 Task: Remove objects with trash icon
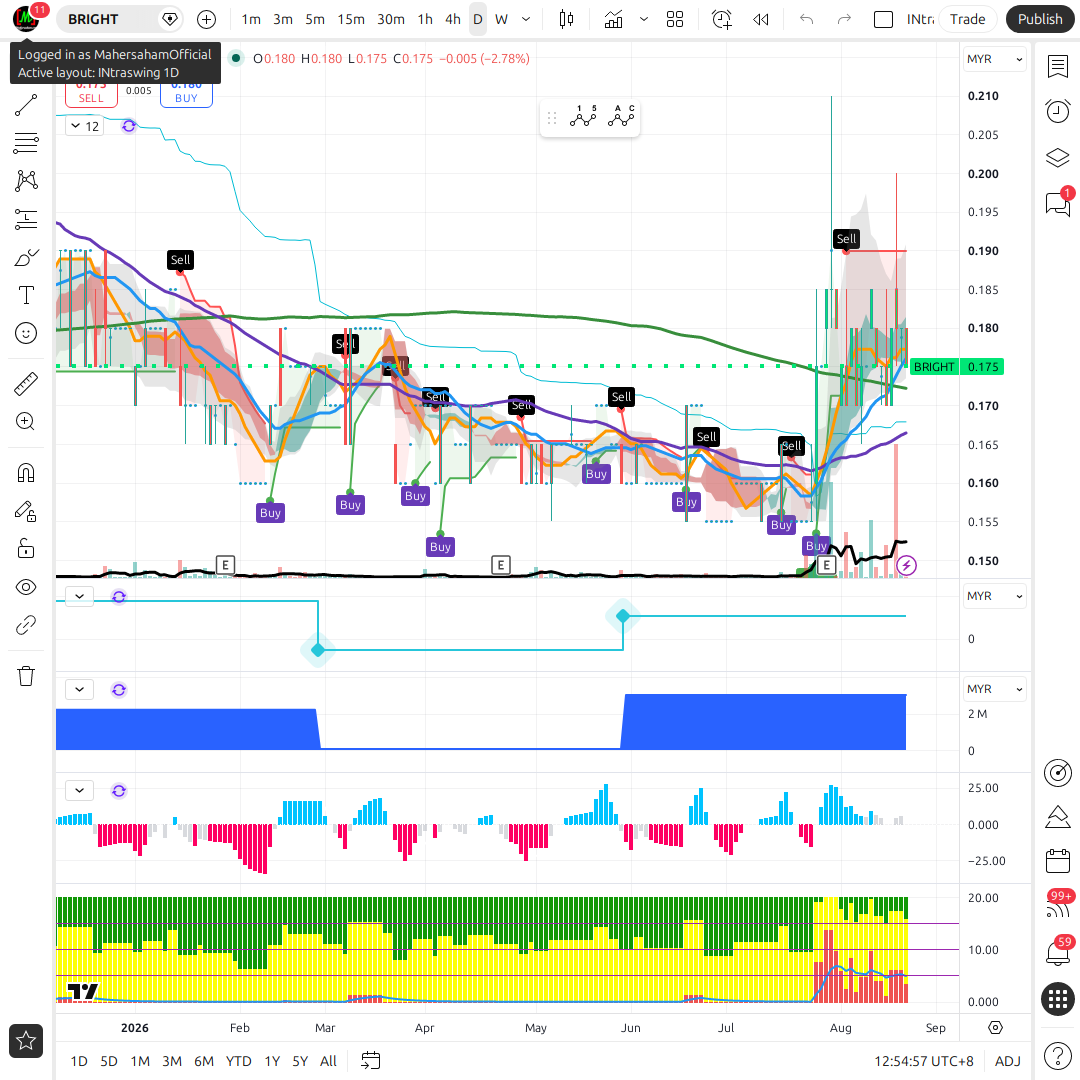point(25,676)
